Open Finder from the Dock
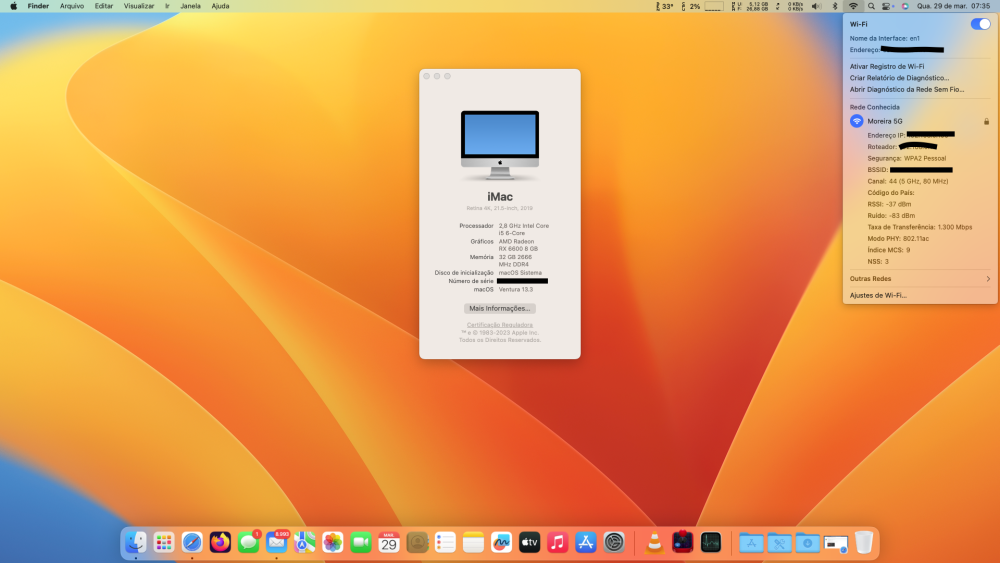Screen dimensions: 1000x563 point(135,543)
